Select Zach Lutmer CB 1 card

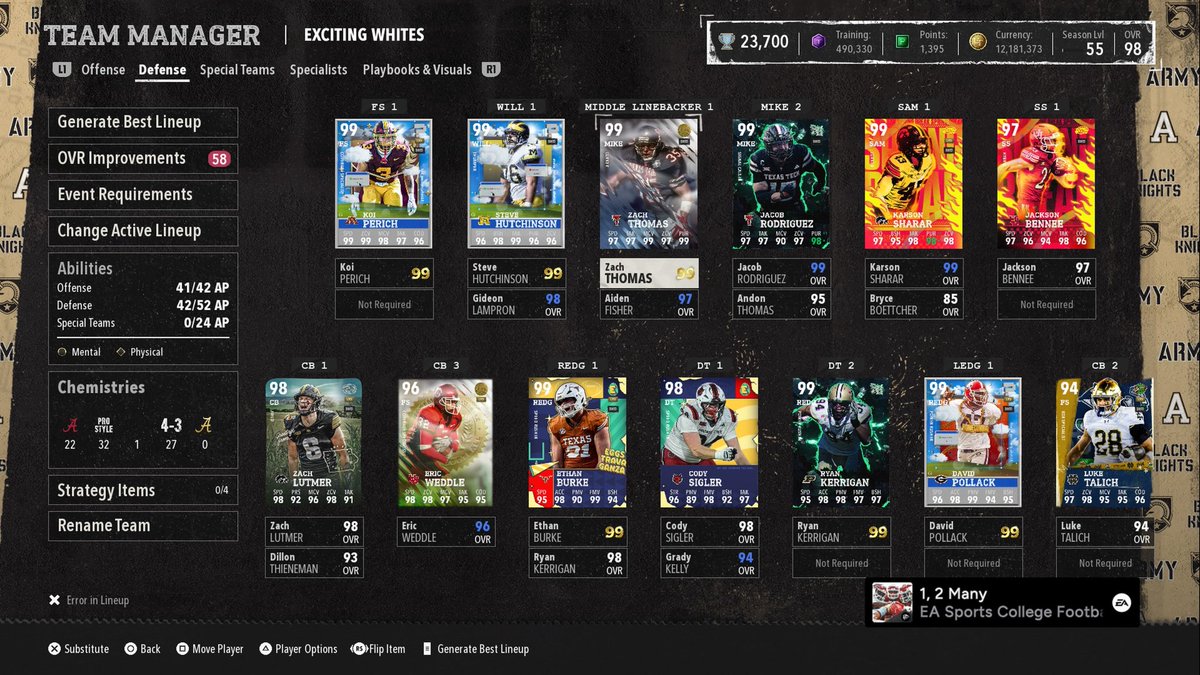click(x=314, y=442)
